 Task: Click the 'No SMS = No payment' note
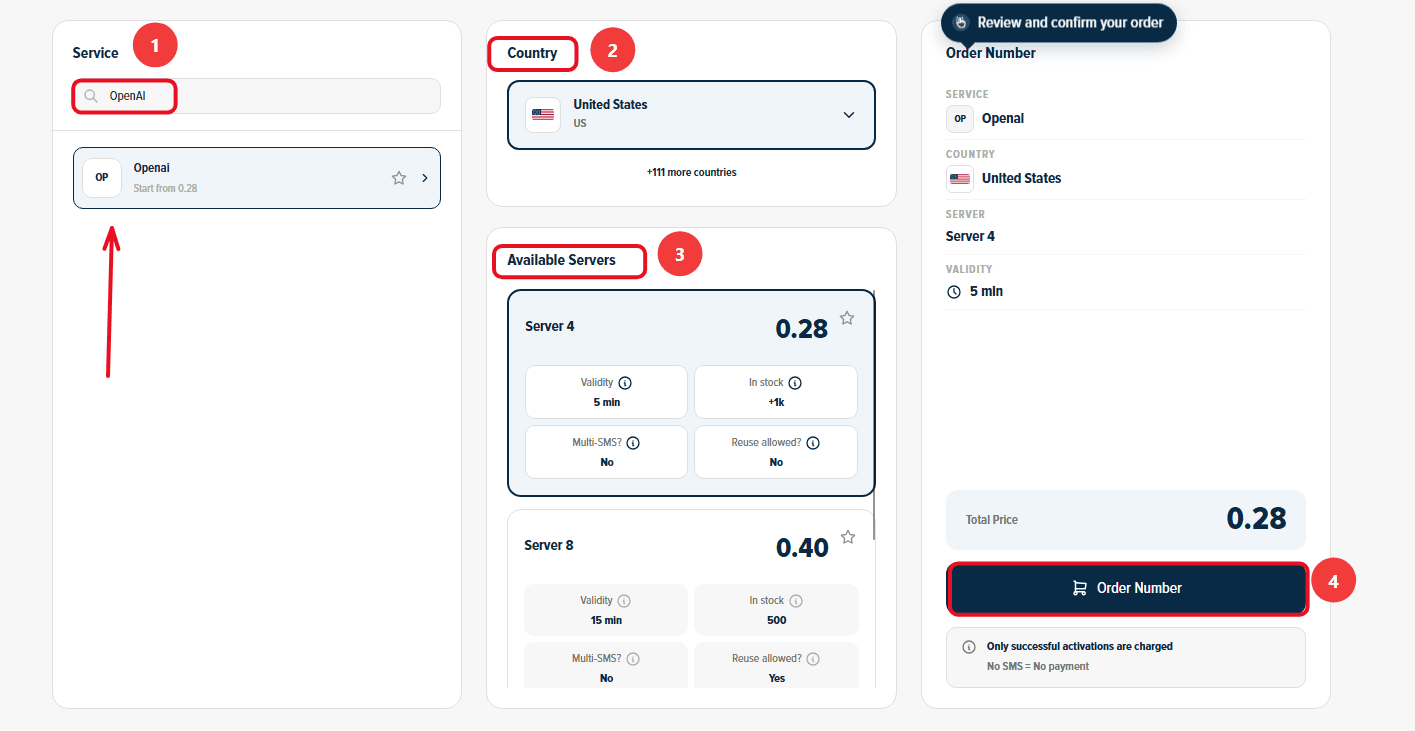click(1038, 666)
